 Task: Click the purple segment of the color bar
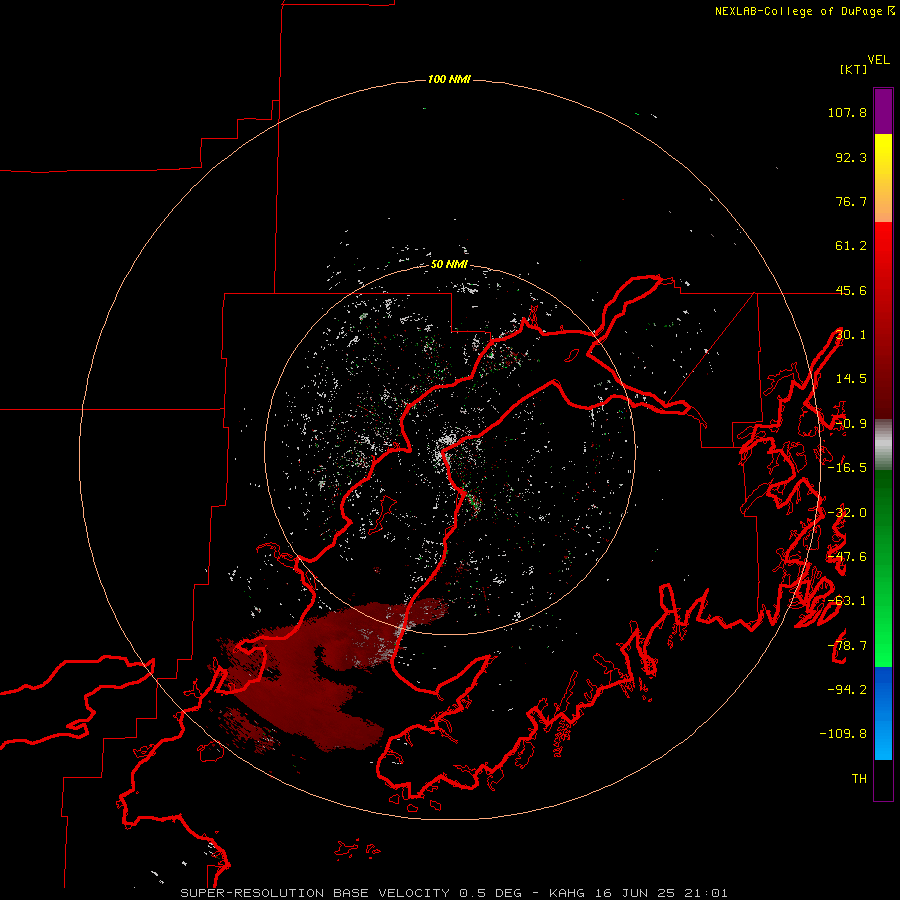(883, 111)
